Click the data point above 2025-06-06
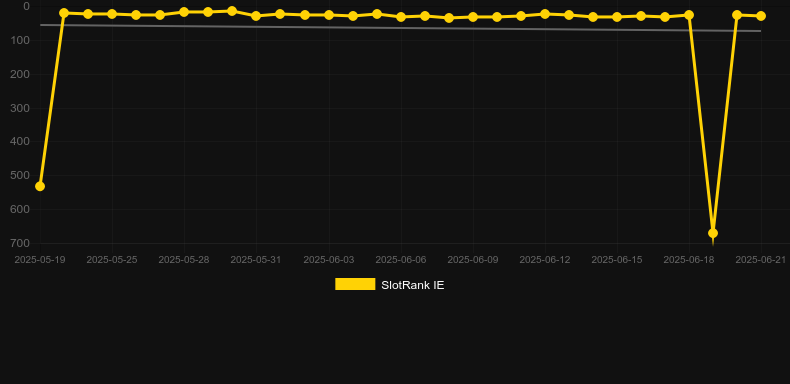Image resolution: width=790 pixels, height=384 pixels. point(401,17)
